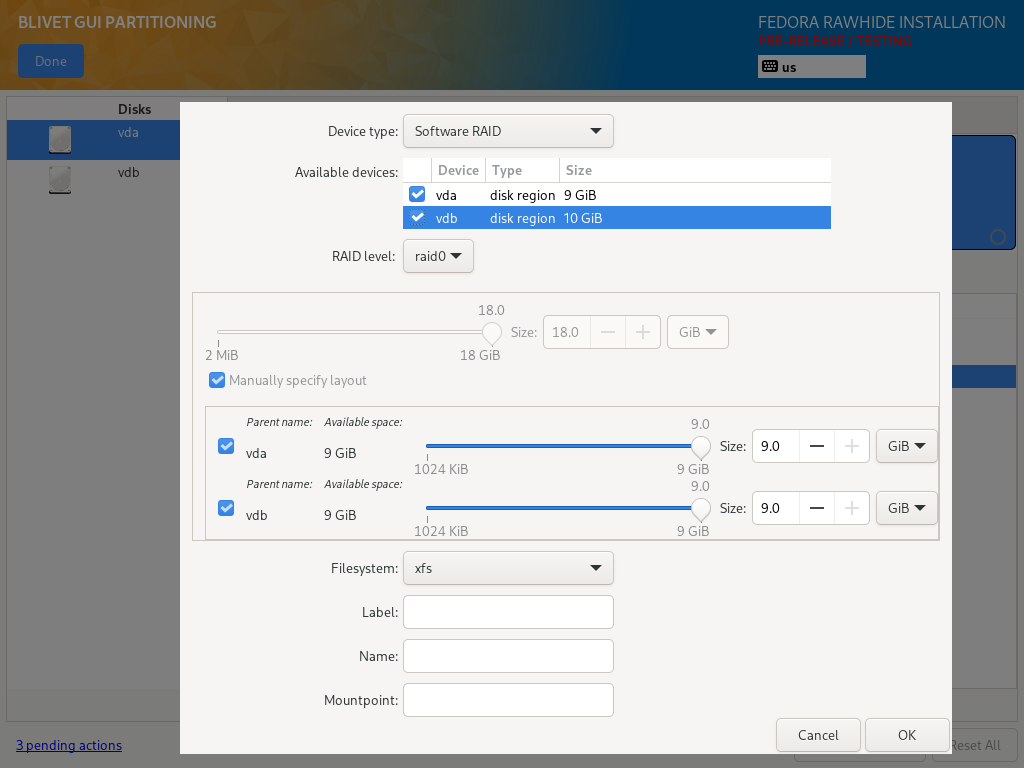Open the Device type Software RAID dropdown
Image resolution: width=1024 pixels, height=768 pixels.
[x=508, y=131]
